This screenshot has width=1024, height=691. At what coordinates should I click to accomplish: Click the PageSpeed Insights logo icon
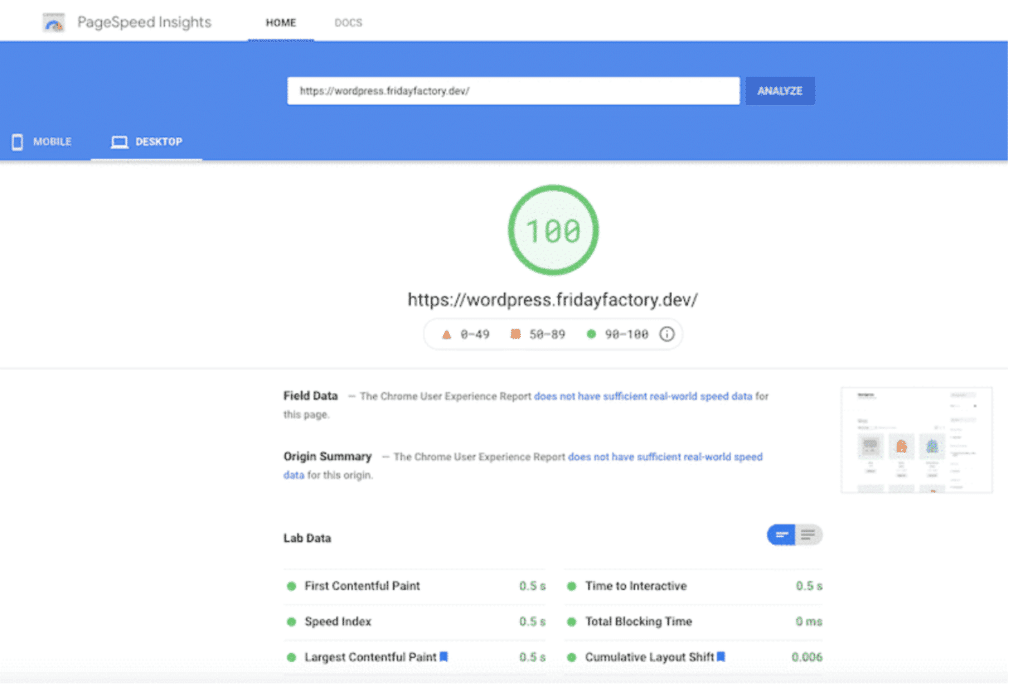coord(54,23)
